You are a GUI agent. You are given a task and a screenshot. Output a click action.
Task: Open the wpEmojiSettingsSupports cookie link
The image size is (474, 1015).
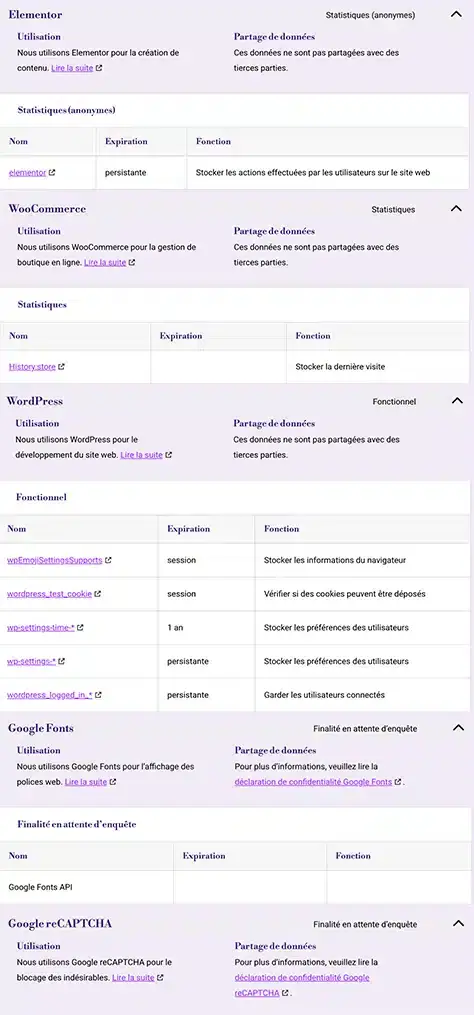tap(54, 561)
